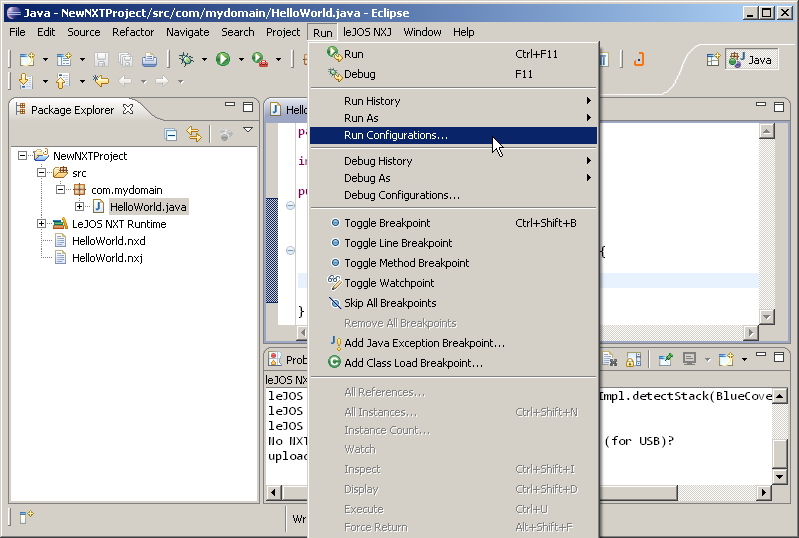Image resolution: width=799 pixels, height=538 pixels.
Task: Open Package Explorer view menu triangle
Action: click(x=248, y=130)
